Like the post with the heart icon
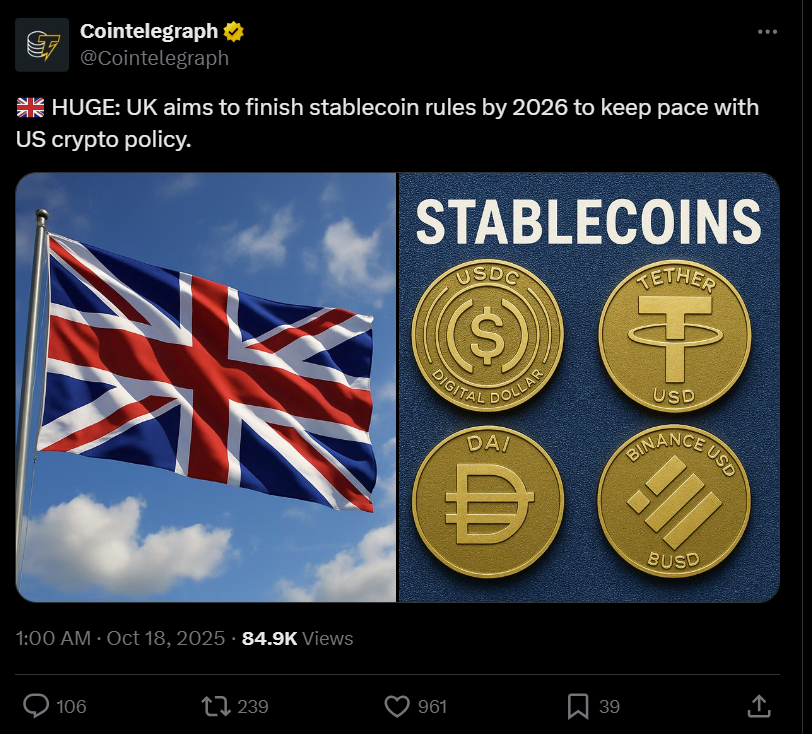812x734 pixels. pyautogui.click(x=397, y=706)
